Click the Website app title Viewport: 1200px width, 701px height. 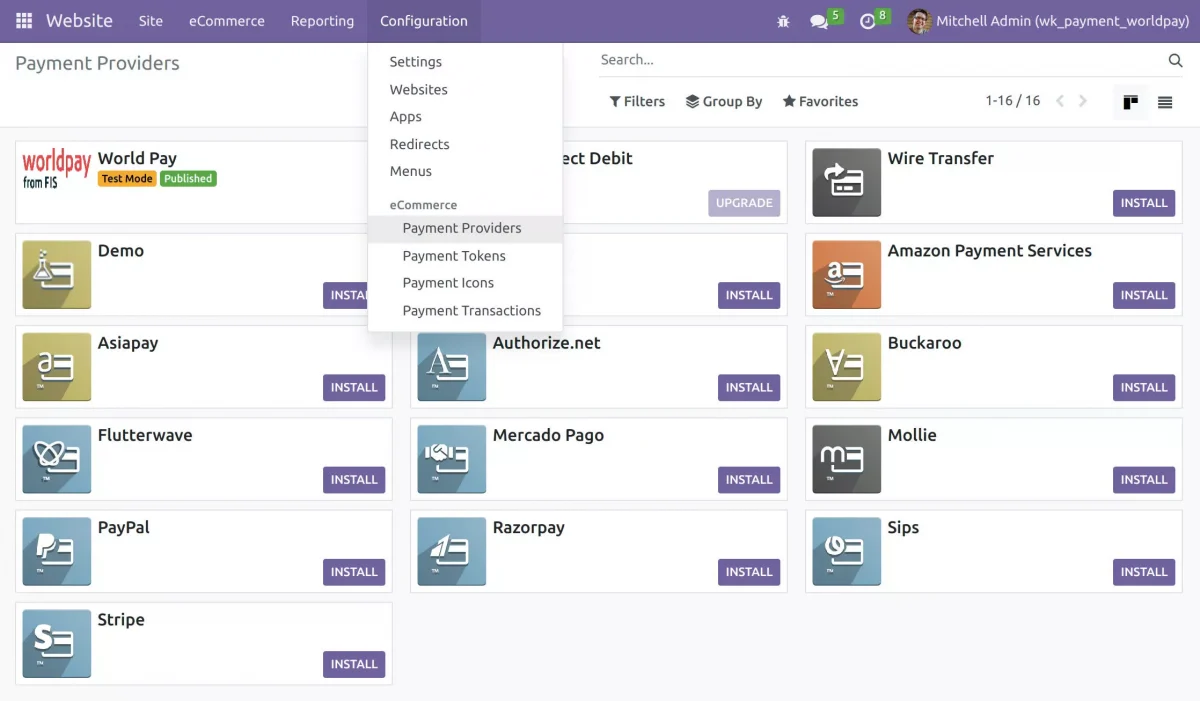coord(79,21)
